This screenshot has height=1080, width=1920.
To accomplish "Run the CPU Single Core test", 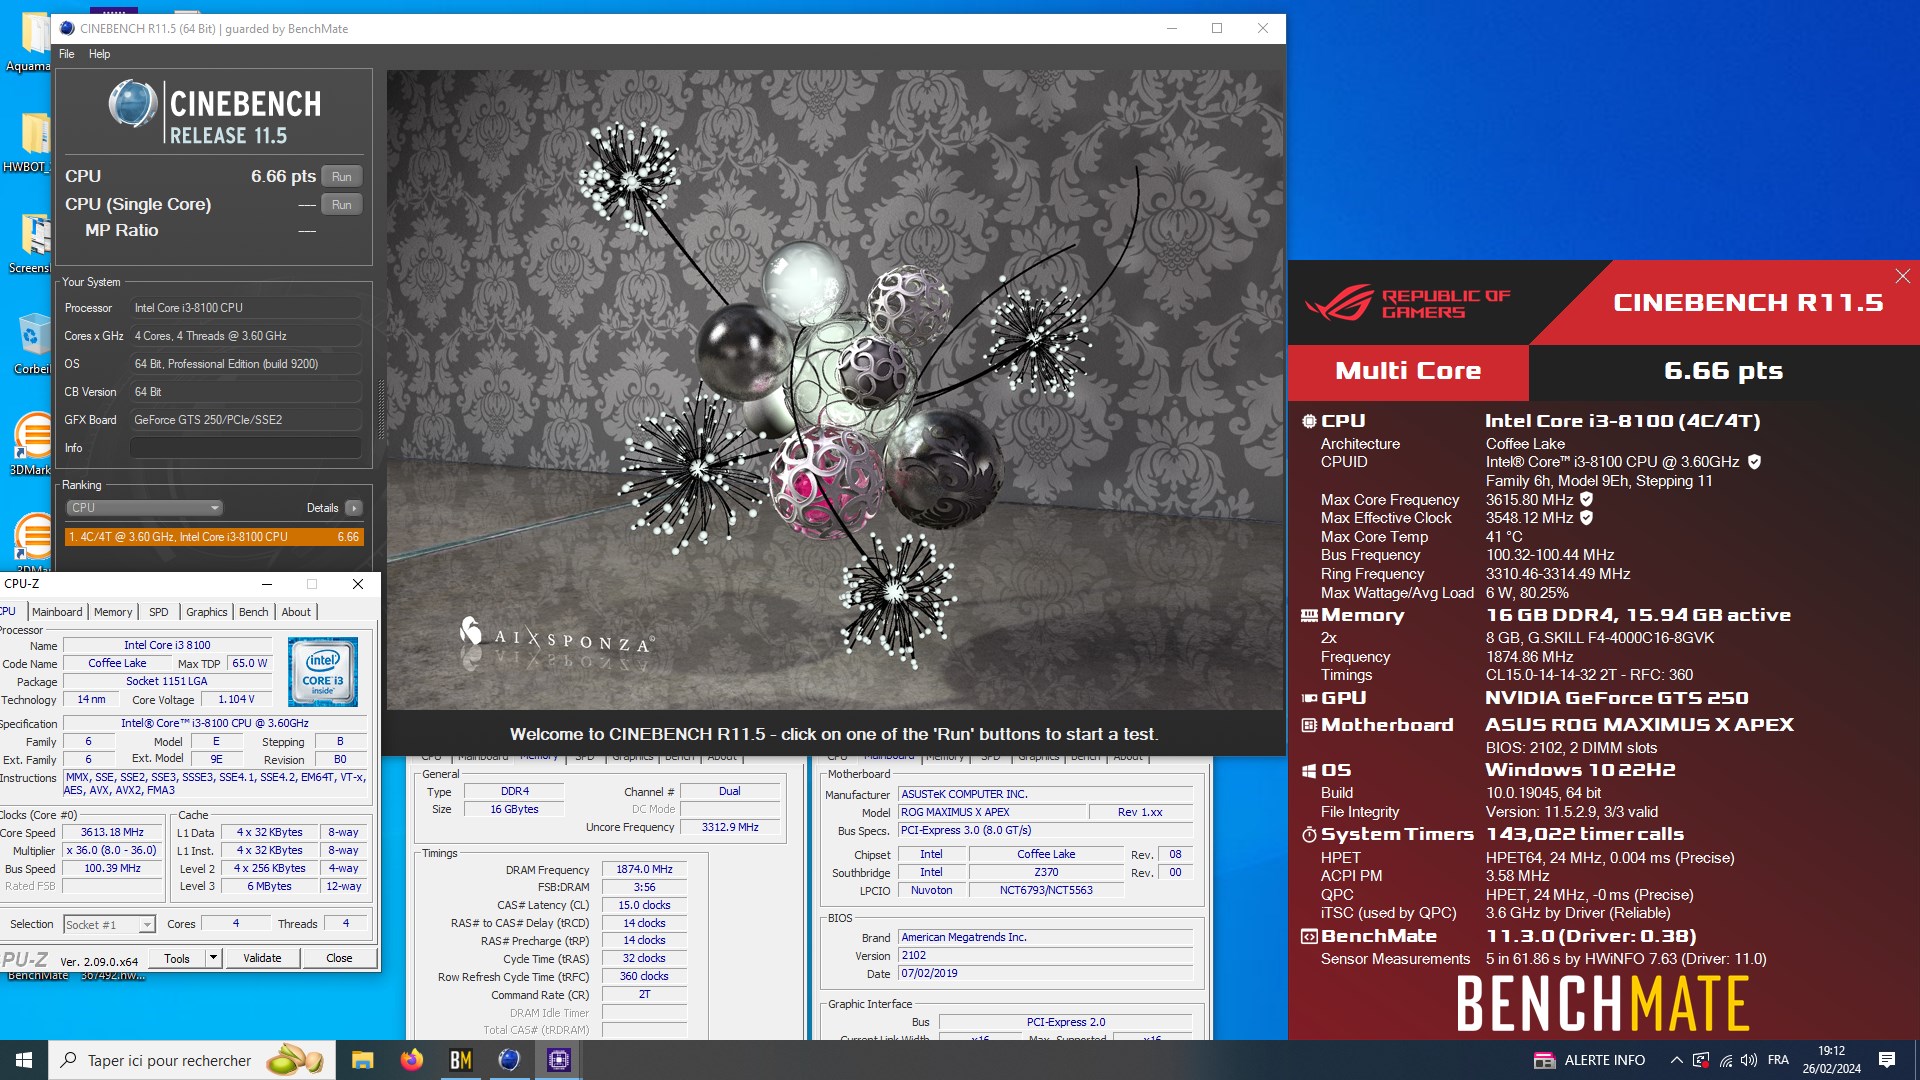I will pos(341,205).
